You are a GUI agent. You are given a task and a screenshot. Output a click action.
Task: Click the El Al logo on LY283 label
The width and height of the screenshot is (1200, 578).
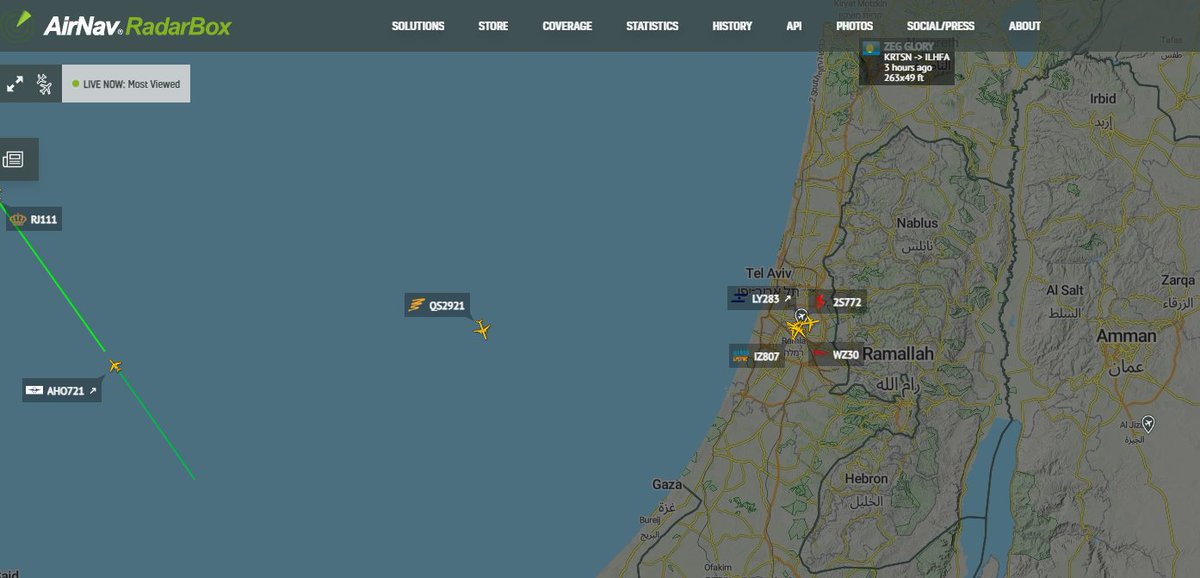pos(739,298)
